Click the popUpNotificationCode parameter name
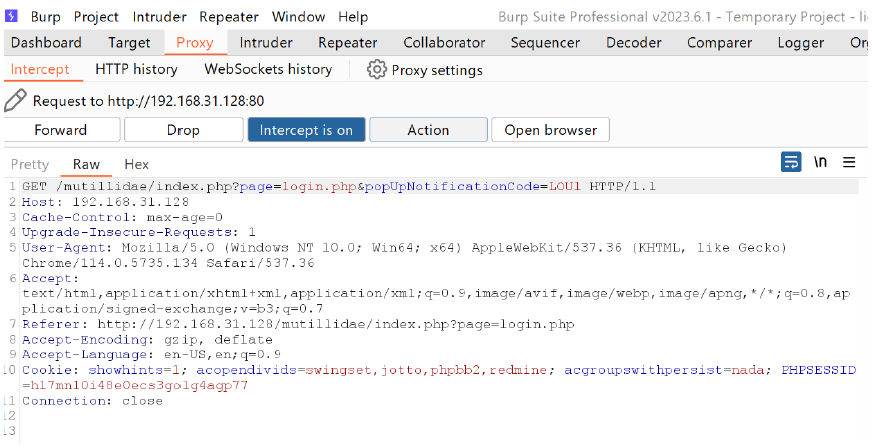The image size is (872, 448). pyautogui.click(x=452, y=186)
